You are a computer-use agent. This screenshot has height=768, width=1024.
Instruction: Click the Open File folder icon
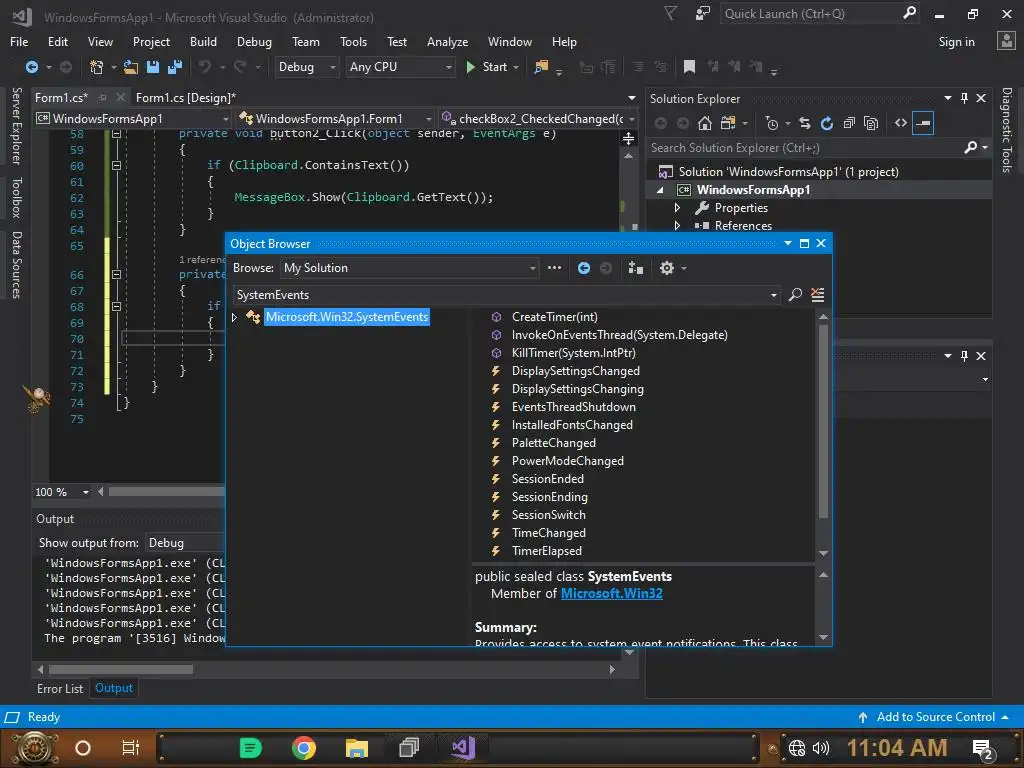tap(131, 67)
